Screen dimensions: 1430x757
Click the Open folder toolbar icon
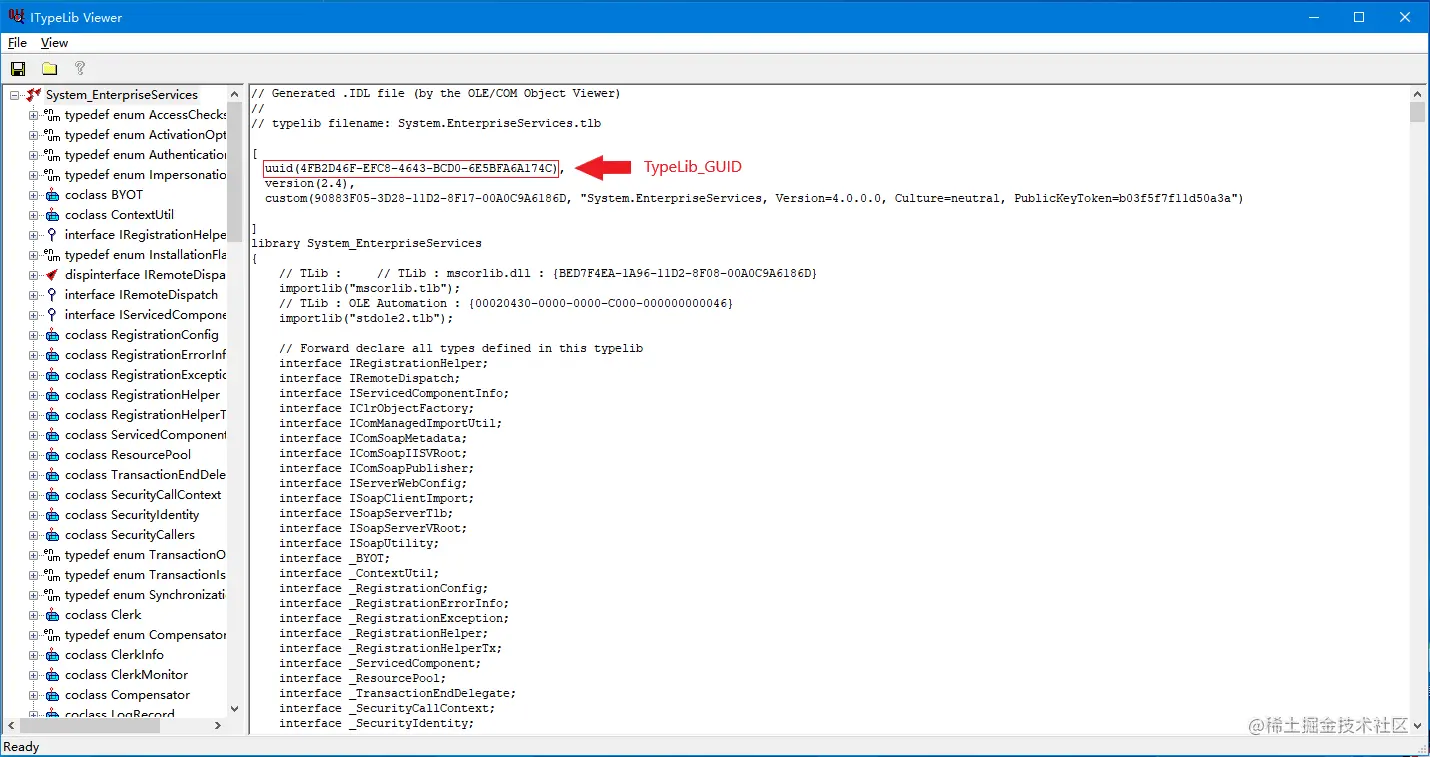49,68
